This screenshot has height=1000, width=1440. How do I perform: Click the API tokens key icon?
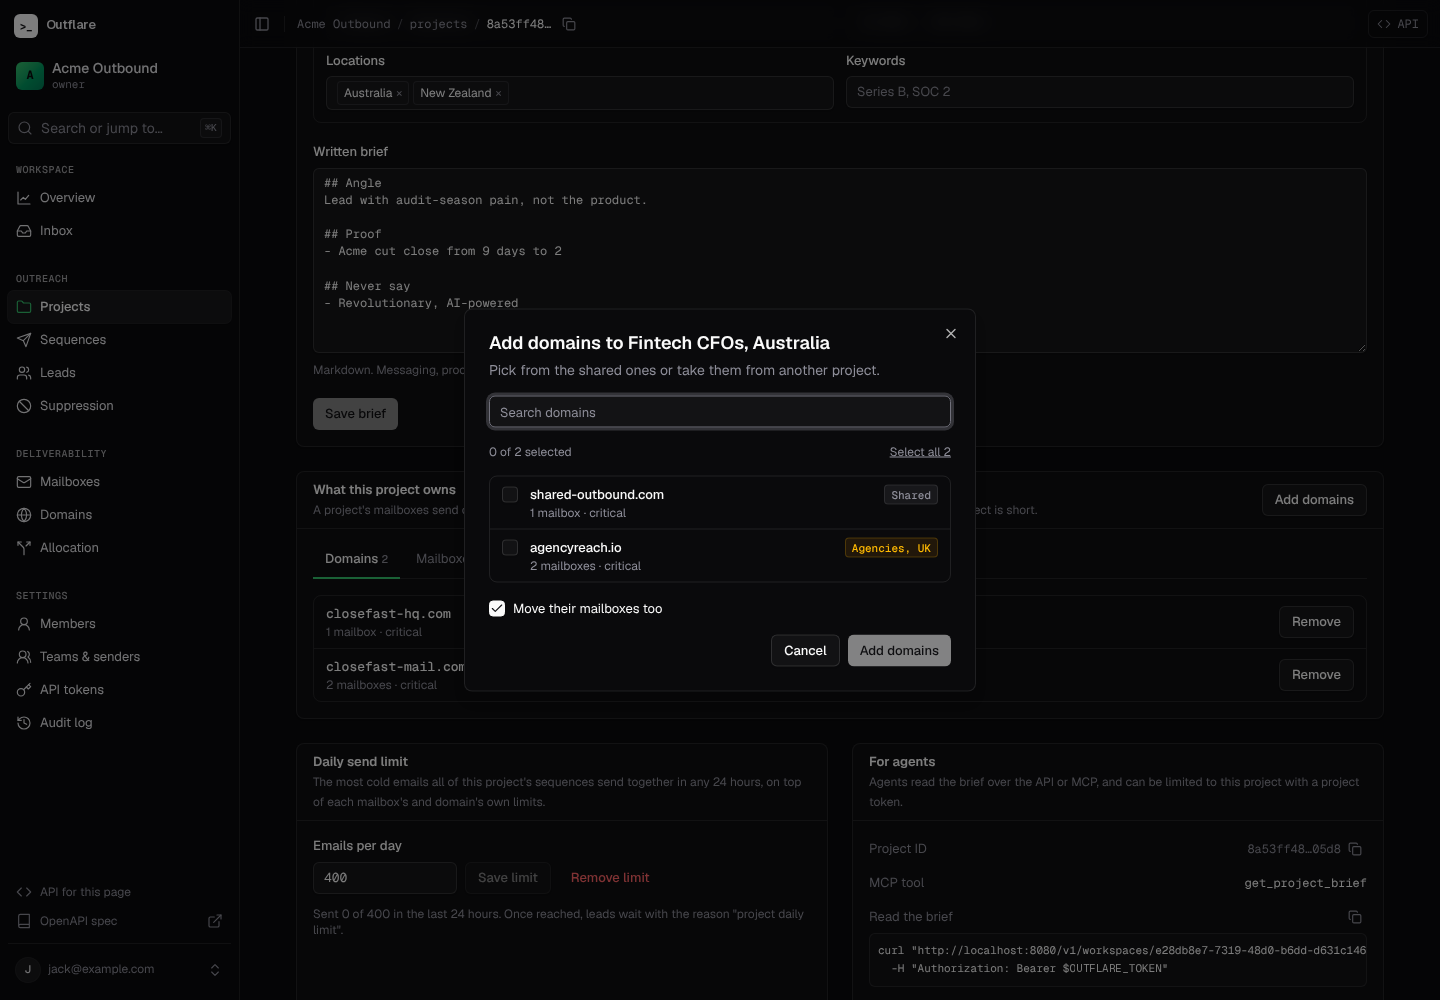click(x=24, y=690)
